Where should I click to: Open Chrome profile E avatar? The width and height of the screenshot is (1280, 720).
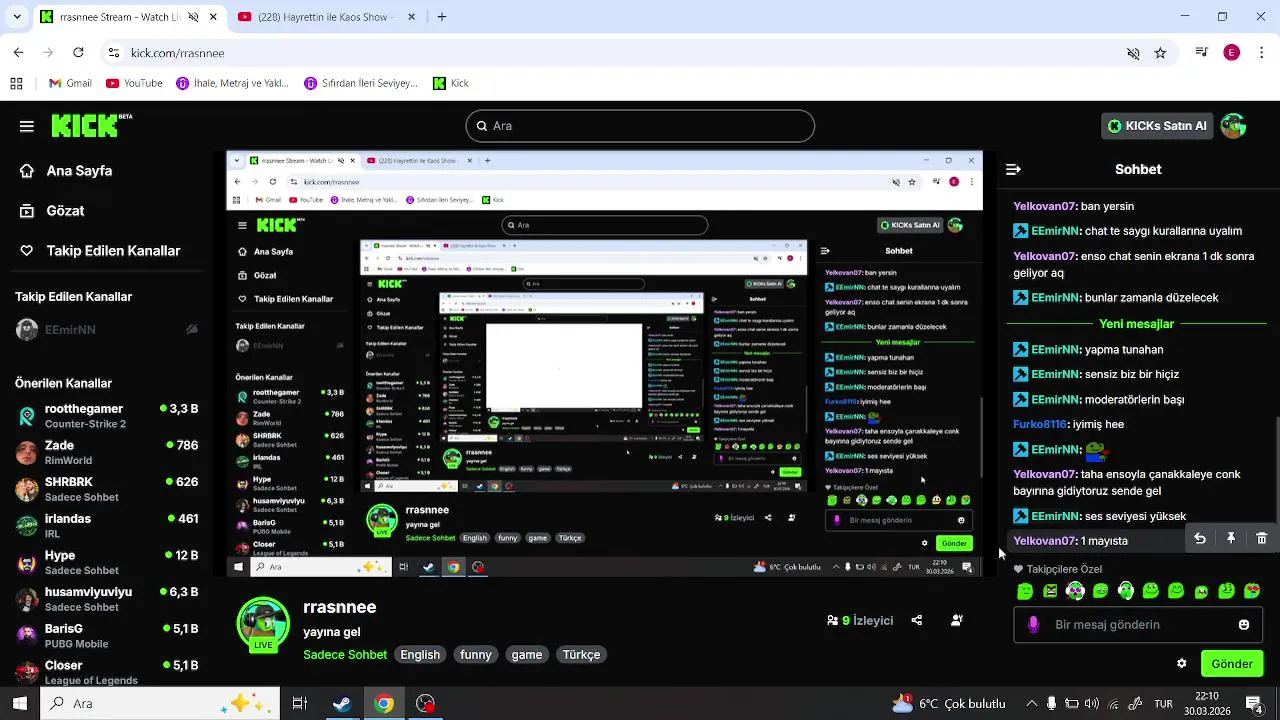click(1232, 53)
